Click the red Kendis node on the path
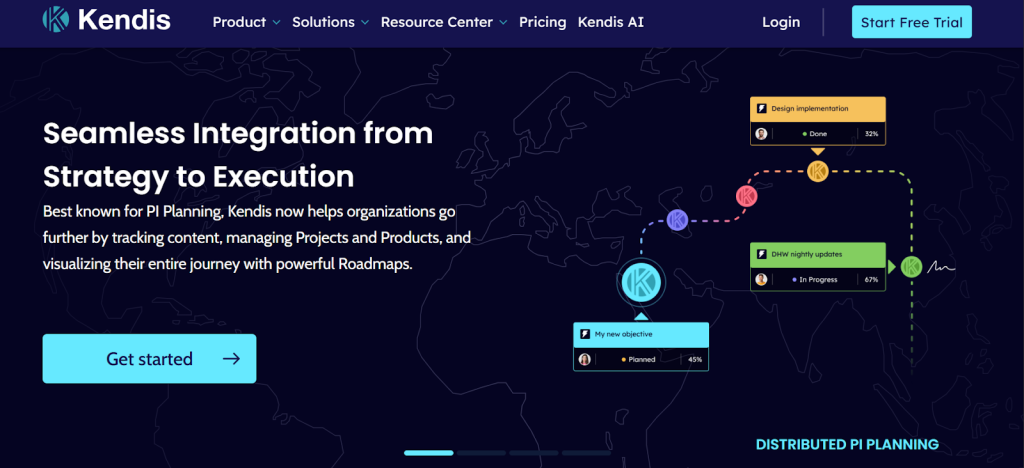The image size is (1024, 468). pyautogui.click(x=746, y=195)
